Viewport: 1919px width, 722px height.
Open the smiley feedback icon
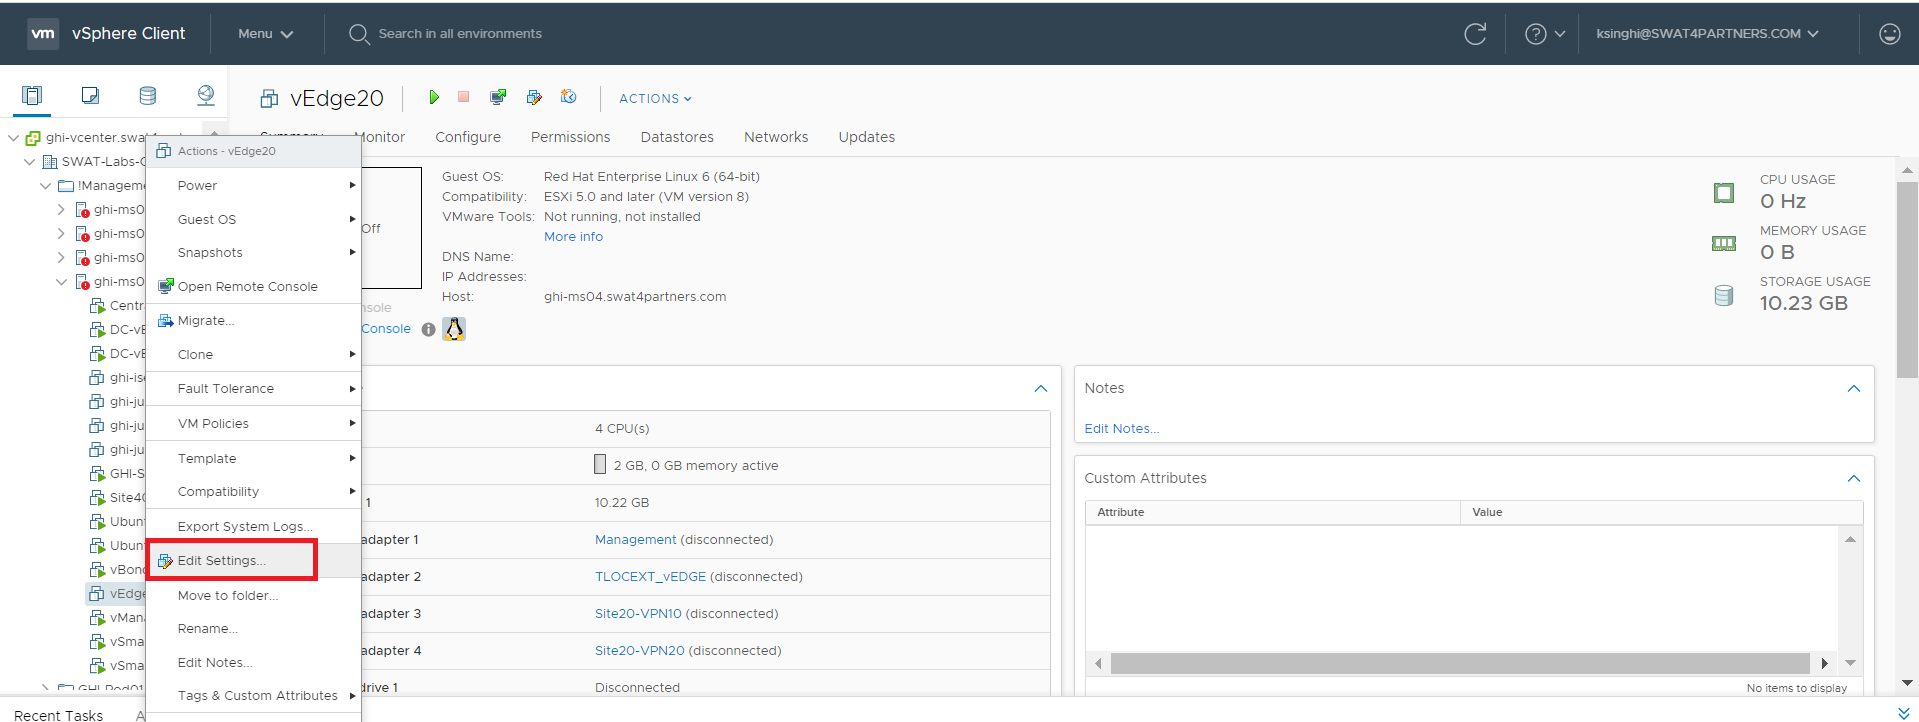click(1889, 34)
